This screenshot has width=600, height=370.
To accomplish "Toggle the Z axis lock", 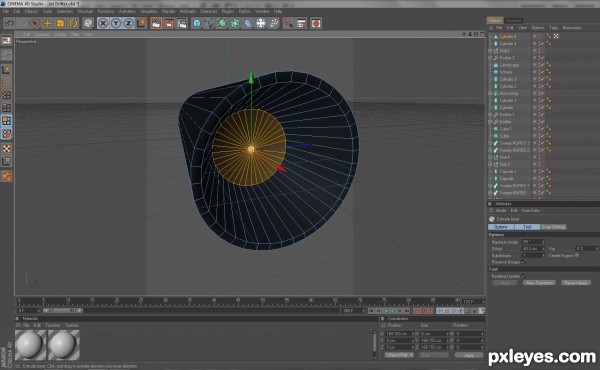I will 129,23.
